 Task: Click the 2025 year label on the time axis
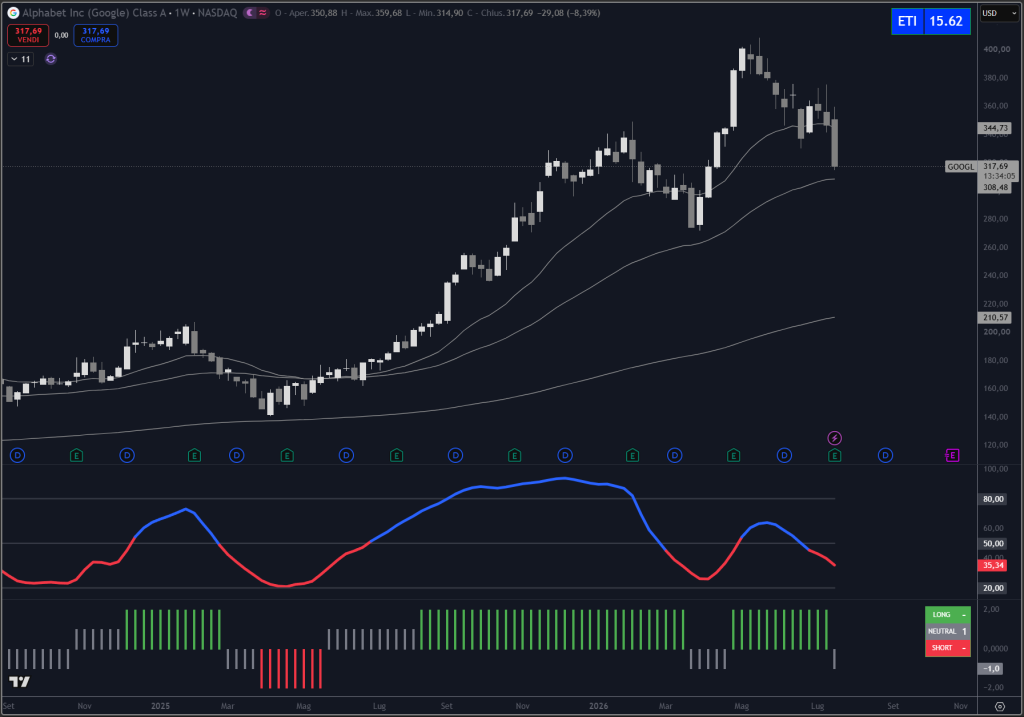pos(161,706)
